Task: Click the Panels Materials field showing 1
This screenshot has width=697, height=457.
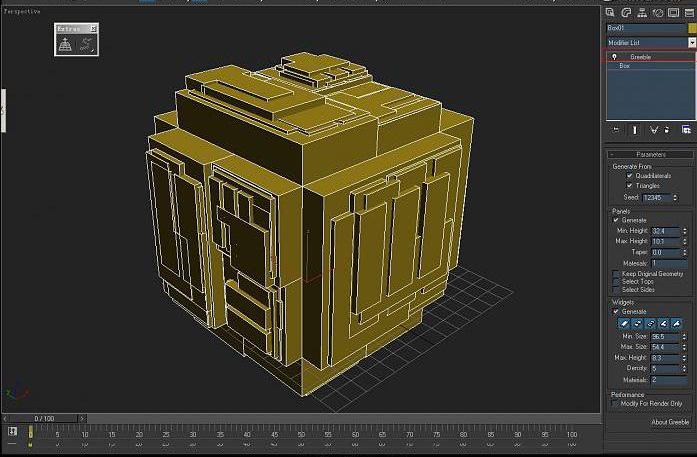Action: click(669, 263)
